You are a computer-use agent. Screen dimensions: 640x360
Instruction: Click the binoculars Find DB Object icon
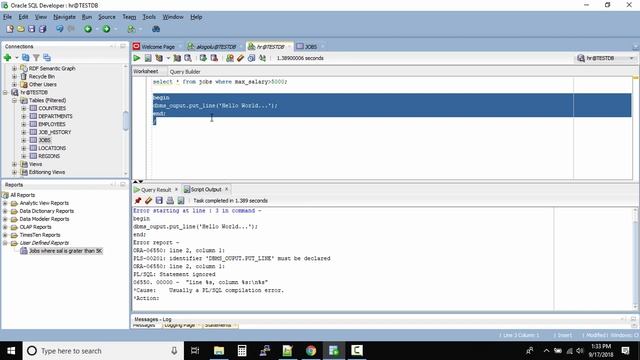(x=156, y=29)
